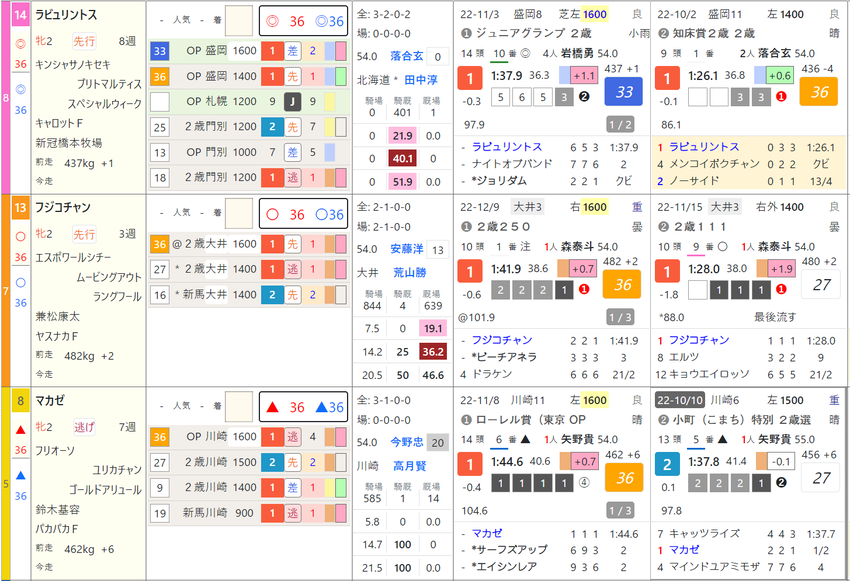Open メンコイボクチャン result link
This screenshot has height=581, width=850.
714,164
